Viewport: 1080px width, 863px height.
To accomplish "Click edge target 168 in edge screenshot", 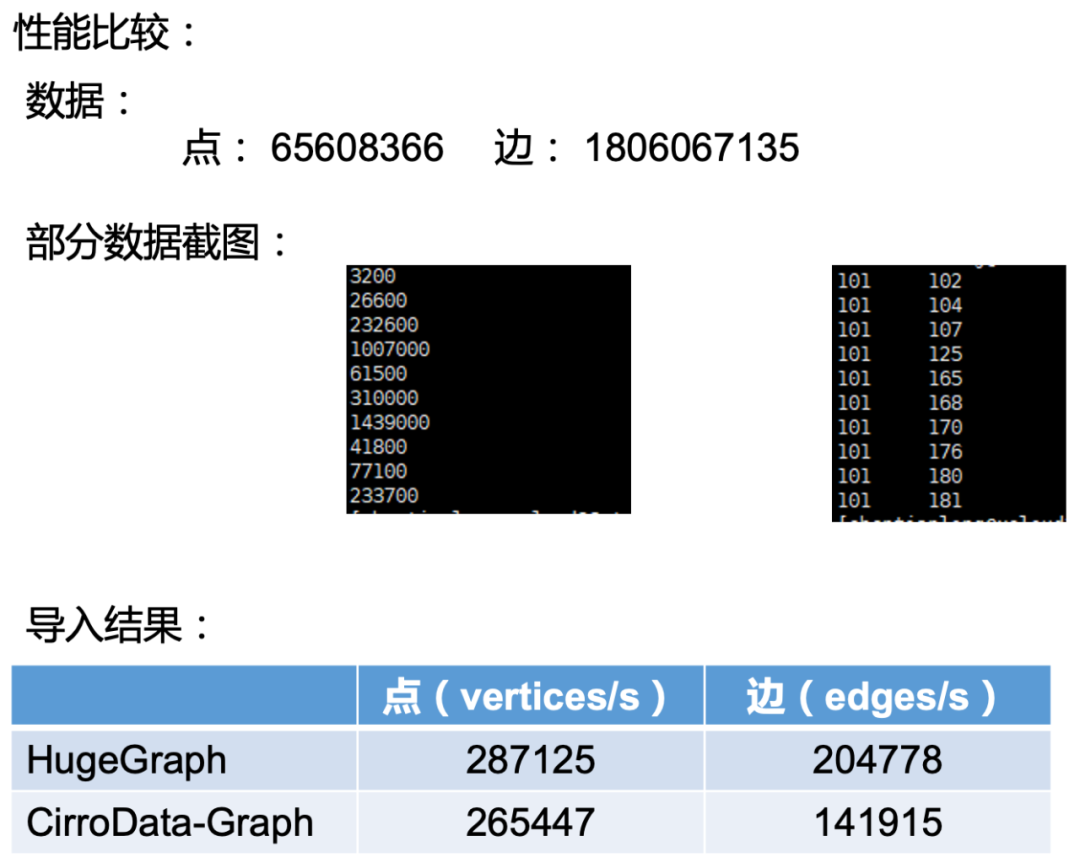I will click(945, 403).
